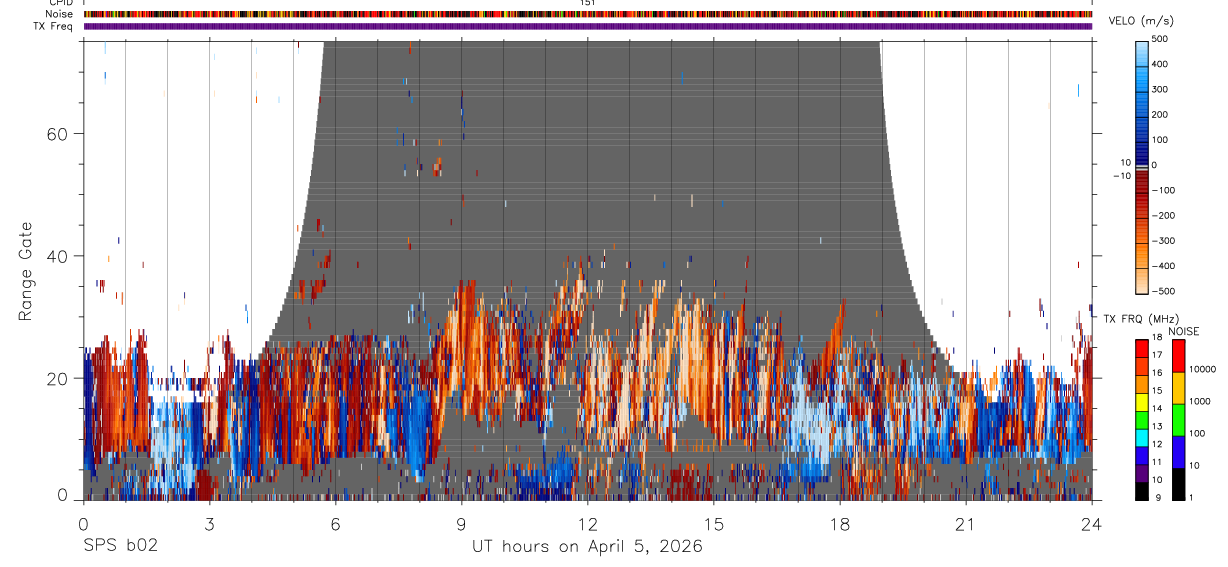1228x567 pixels.
Task: Click the purple TX Freq strip above the plot
Action: point(587,26)
